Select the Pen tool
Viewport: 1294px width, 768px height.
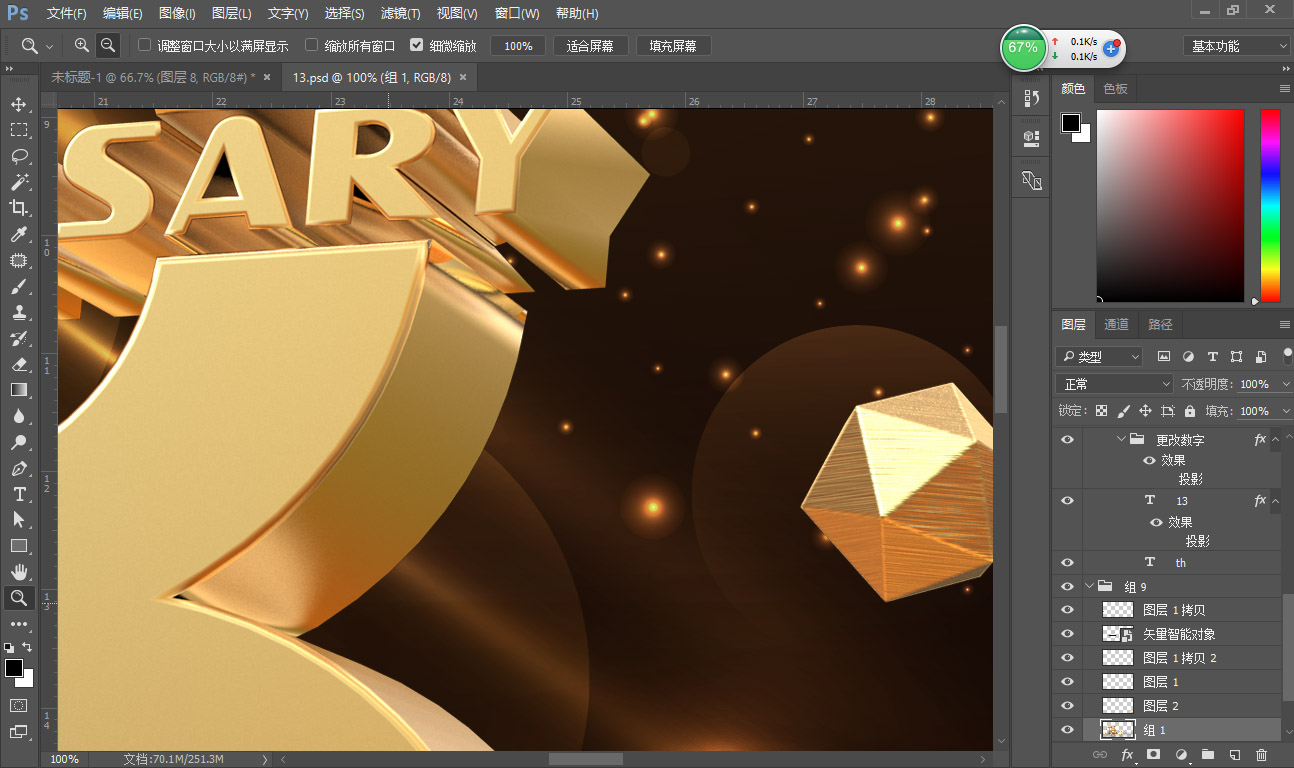(18, 468)
